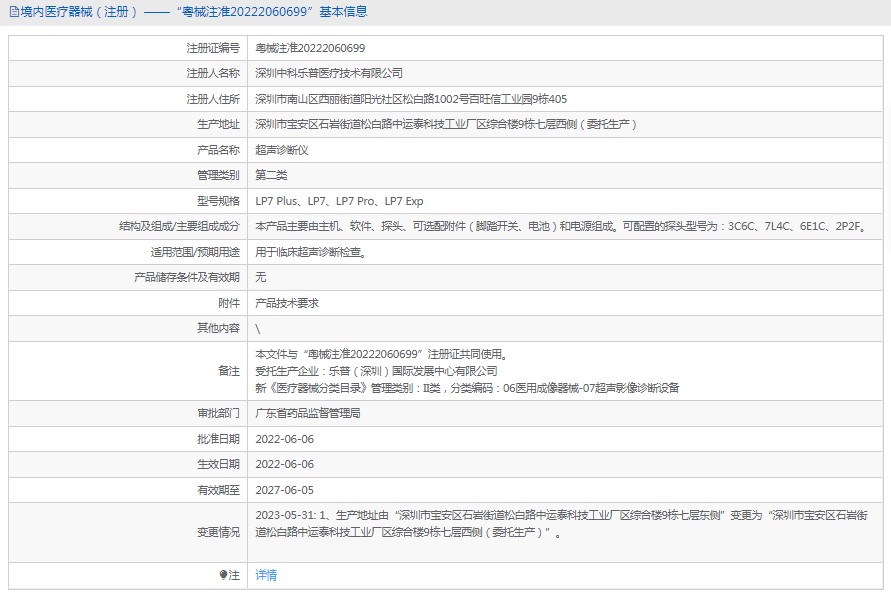Click the page title 境内医疗器械（注册）

click(80, 12)
